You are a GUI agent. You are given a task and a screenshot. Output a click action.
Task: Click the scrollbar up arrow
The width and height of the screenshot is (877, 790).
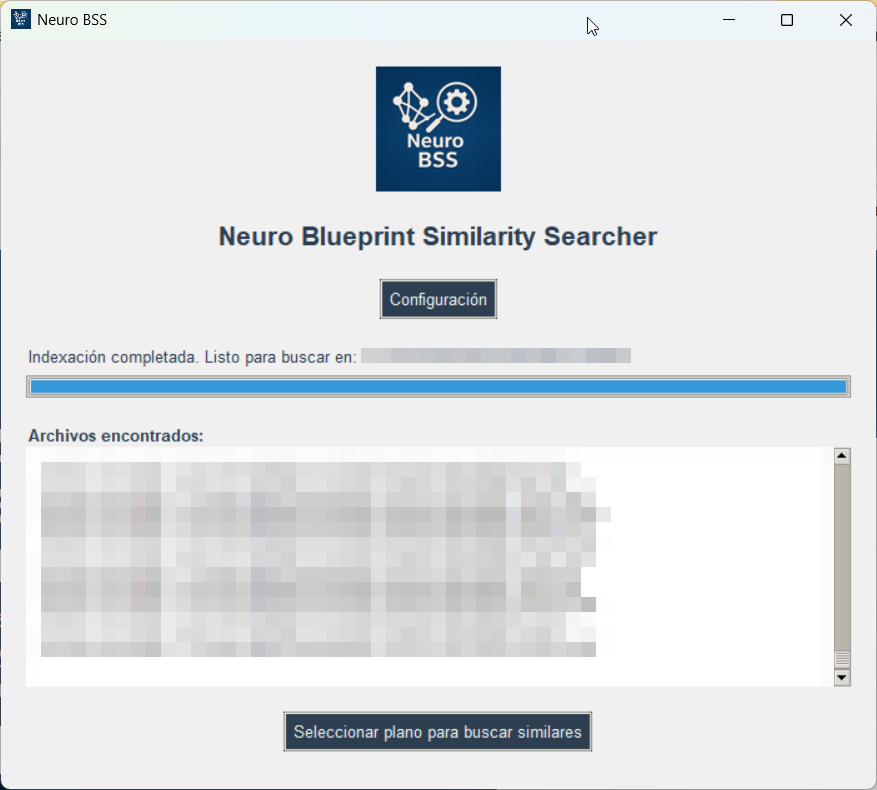coord(842,456)
